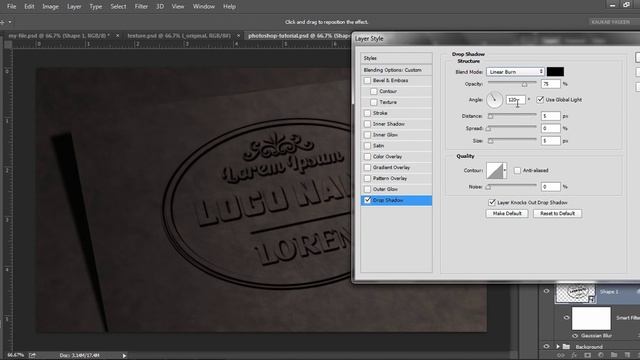Switch to the texture.psd tab
This screenshot has width=640, height=360.
(x=179, y=36)
